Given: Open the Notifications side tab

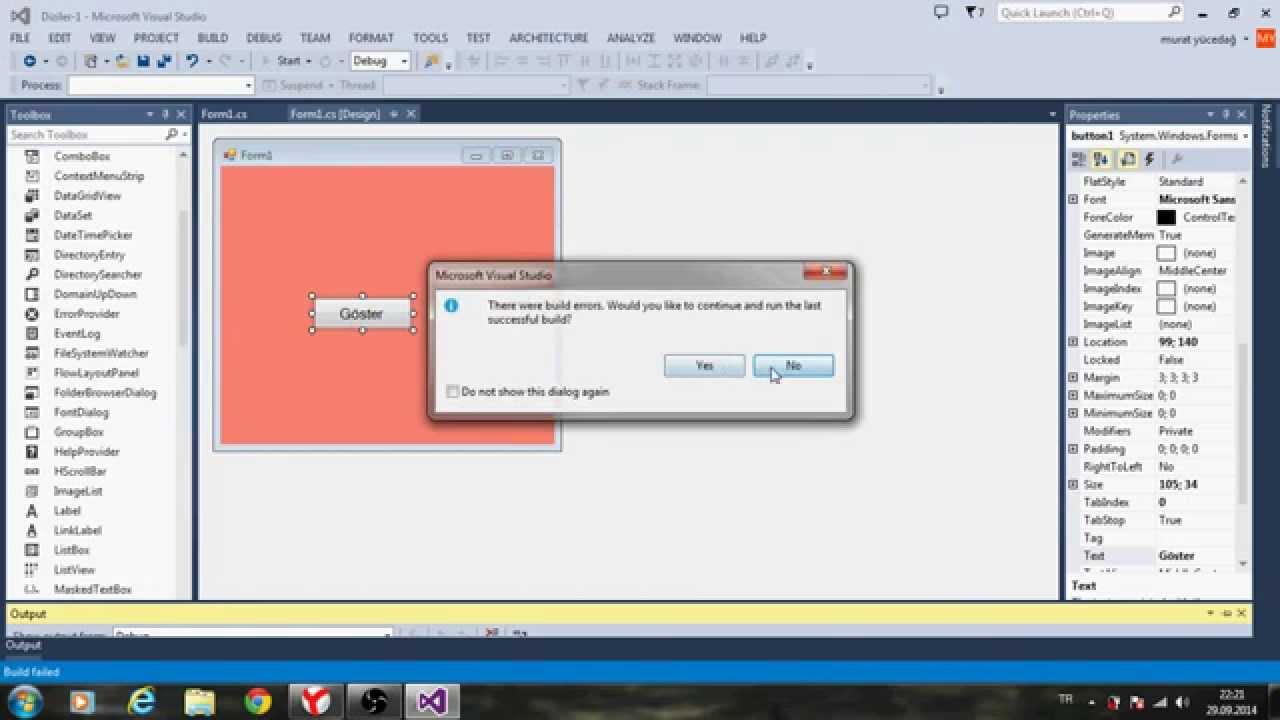Looking at the screenshot, I should 1266,136.
